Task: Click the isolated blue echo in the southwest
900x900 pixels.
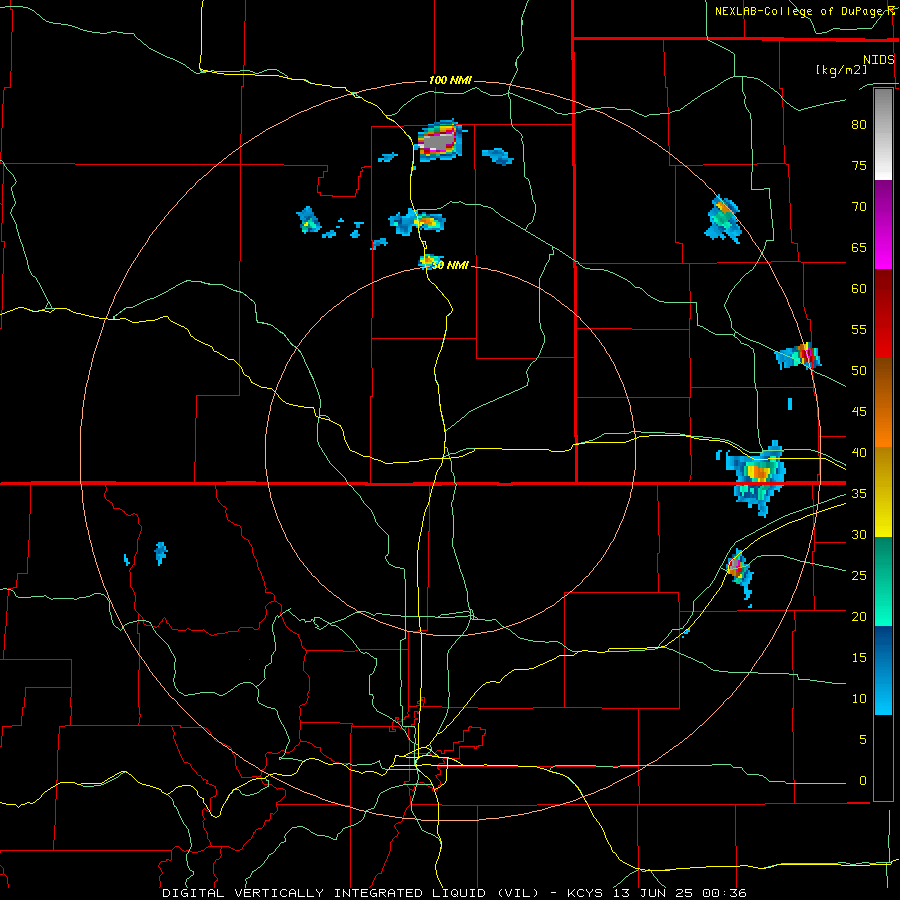Action: pyautogui.click(x=161, y=553)
